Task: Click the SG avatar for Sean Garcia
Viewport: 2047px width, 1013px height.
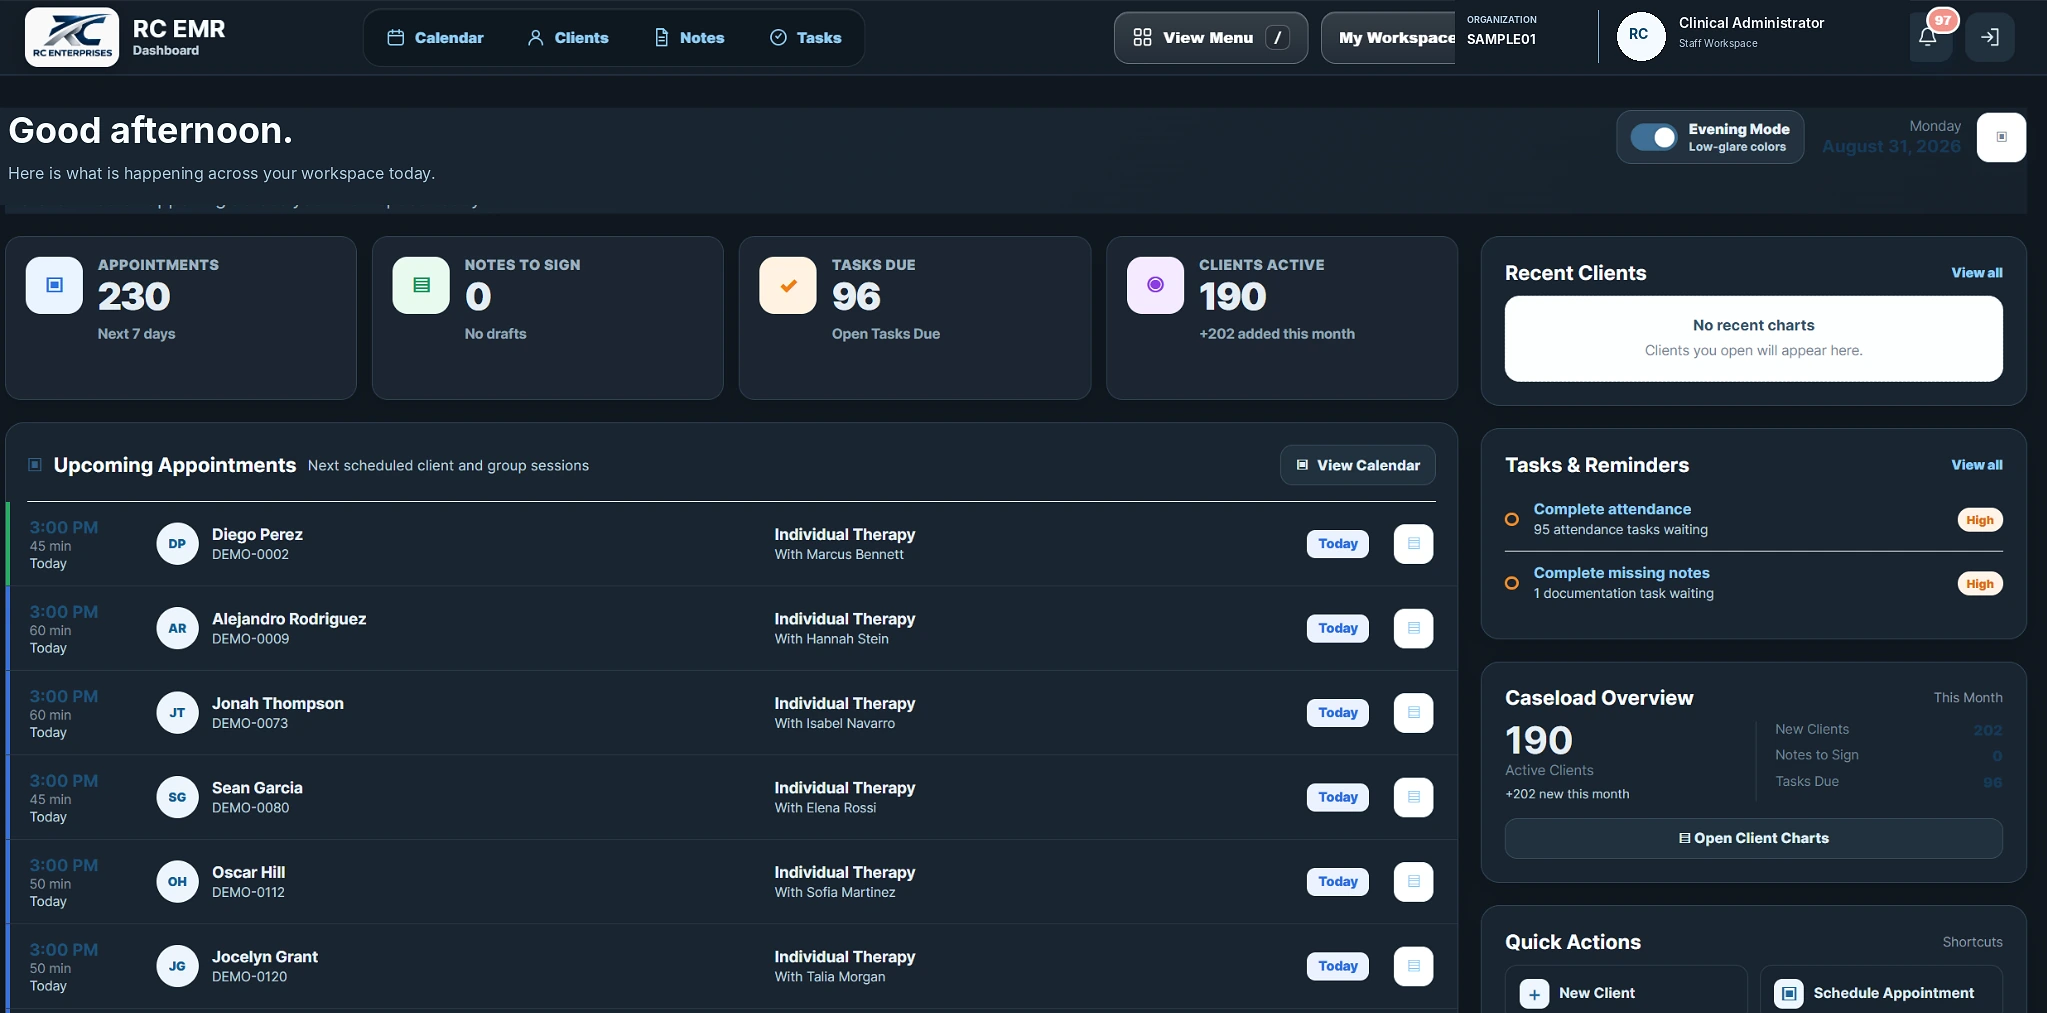Action: point(177,797)
